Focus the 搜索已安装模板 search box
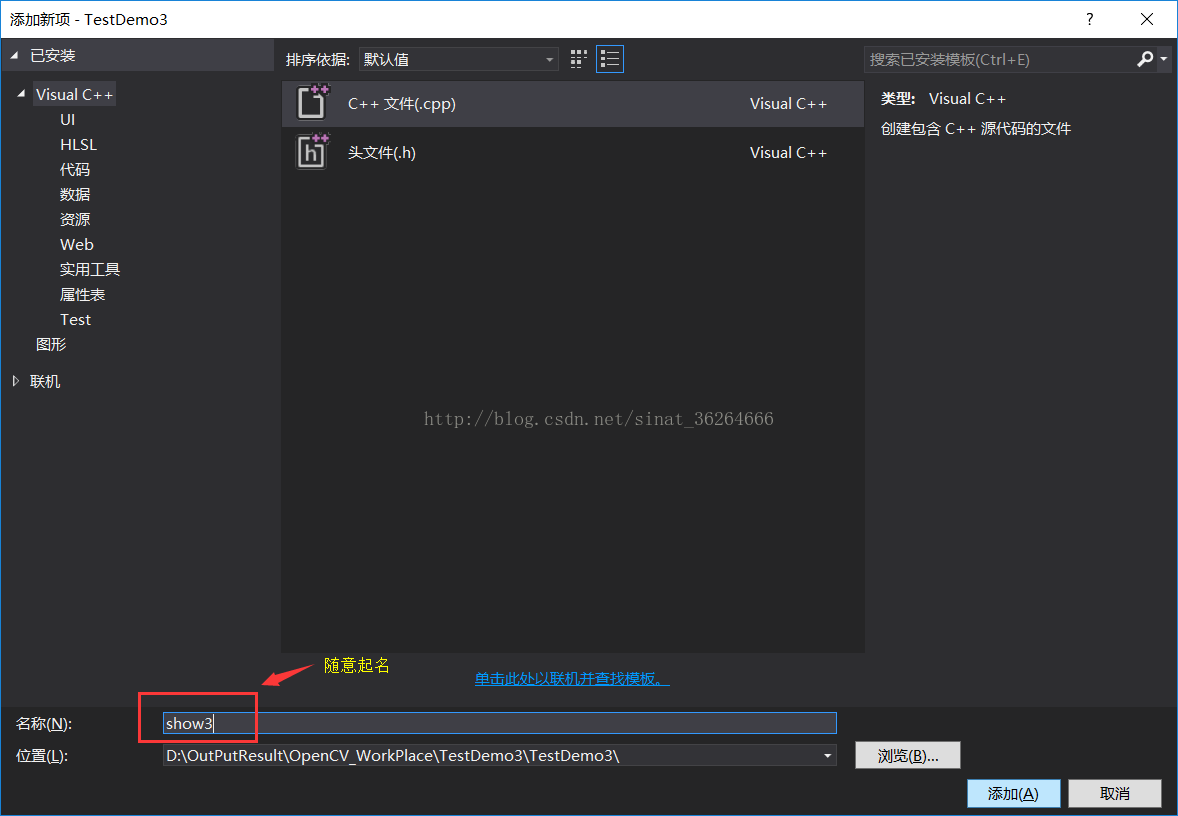 tap(999, 59)
